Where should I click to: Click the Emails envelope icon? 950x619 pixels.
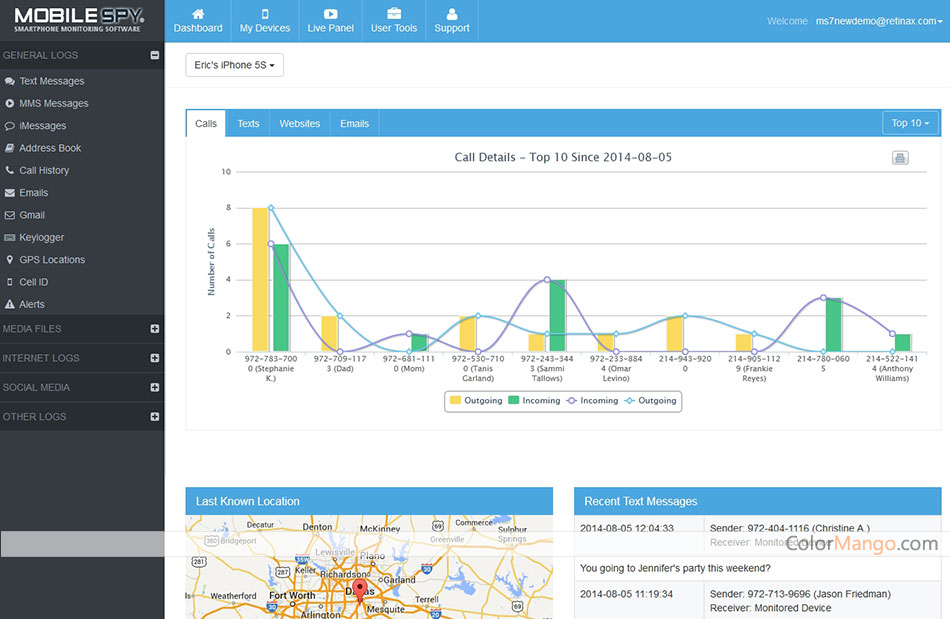10,193
